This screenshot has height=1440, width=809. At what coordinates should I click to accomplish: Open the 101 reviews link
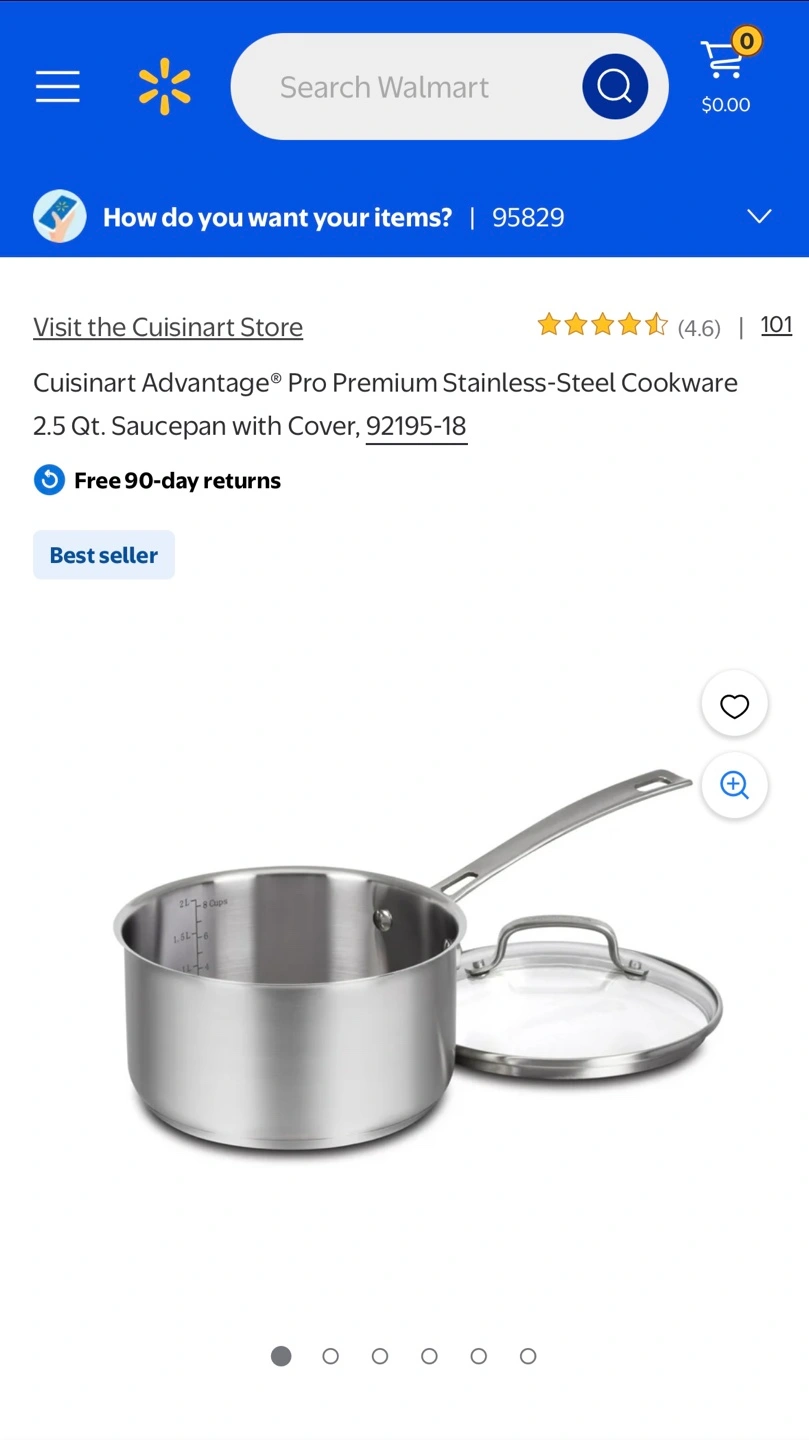[x=776, y=325]
